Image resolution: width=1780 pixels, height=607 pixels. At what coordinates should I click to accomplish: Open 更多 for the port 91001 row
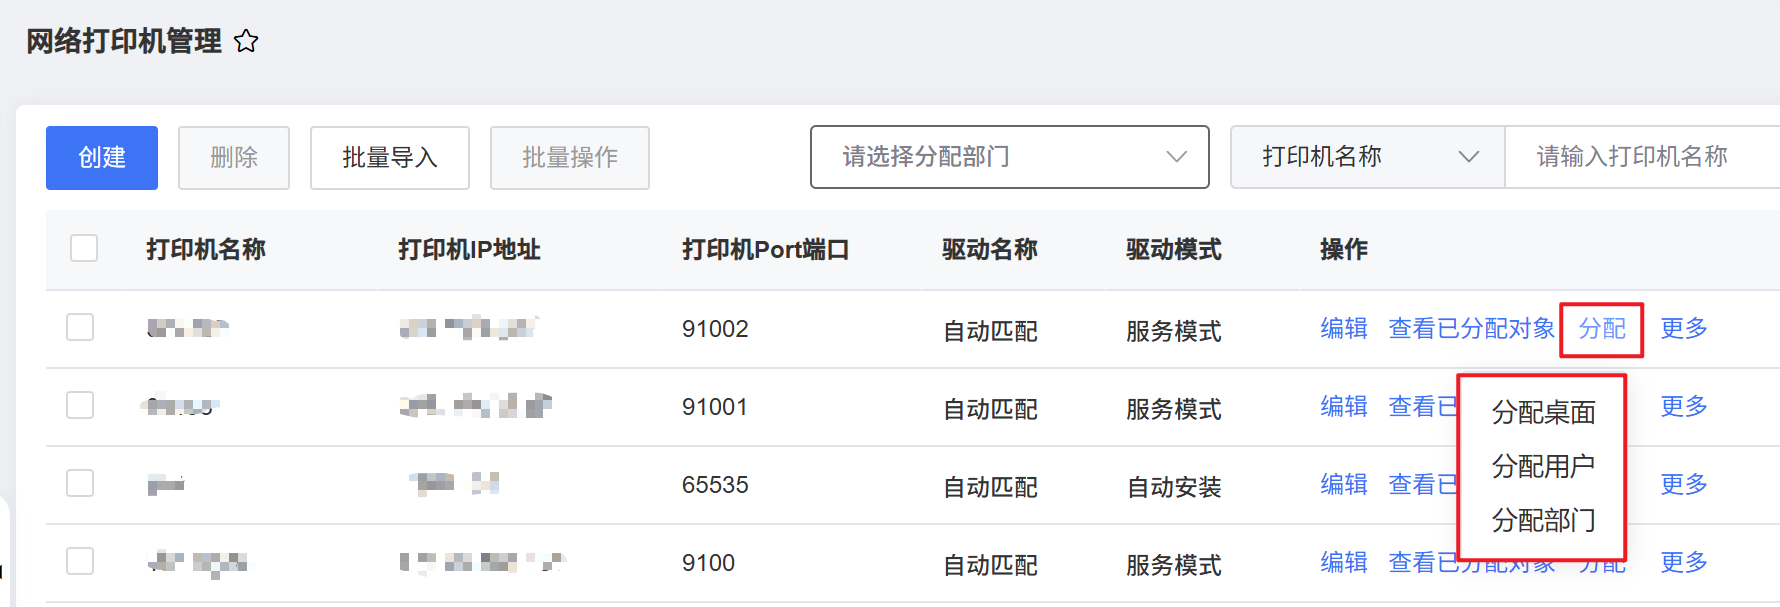point(1684,406)
